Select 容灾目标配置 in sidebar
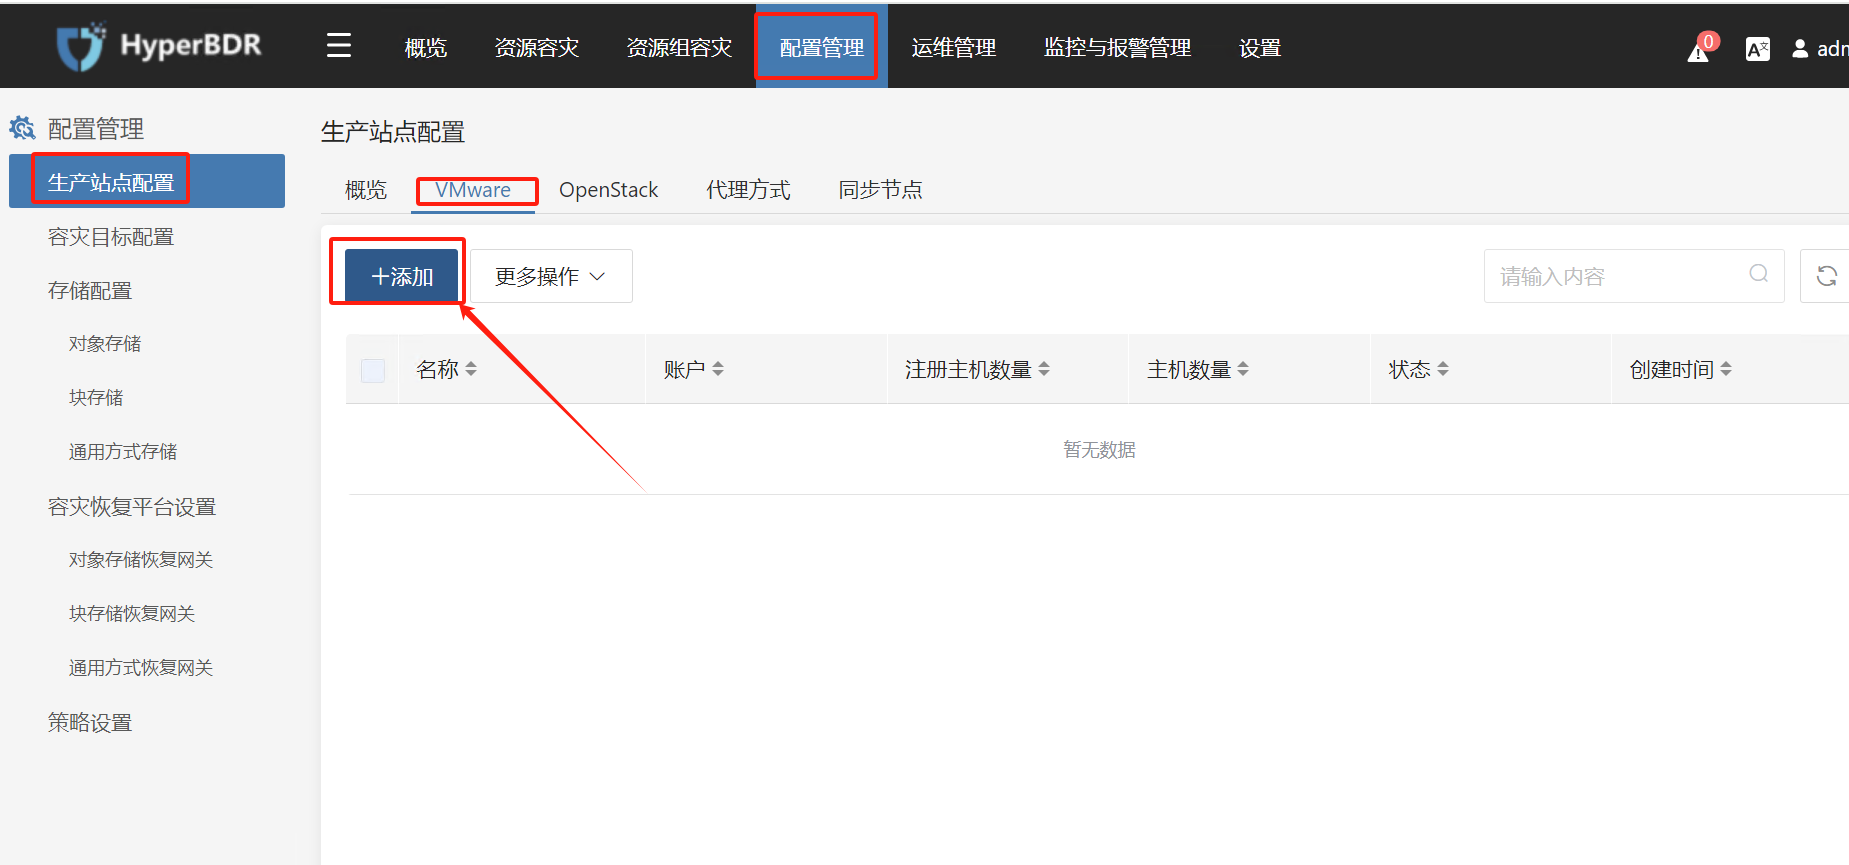Screen dimensions: 1849x865 (111, 237)
